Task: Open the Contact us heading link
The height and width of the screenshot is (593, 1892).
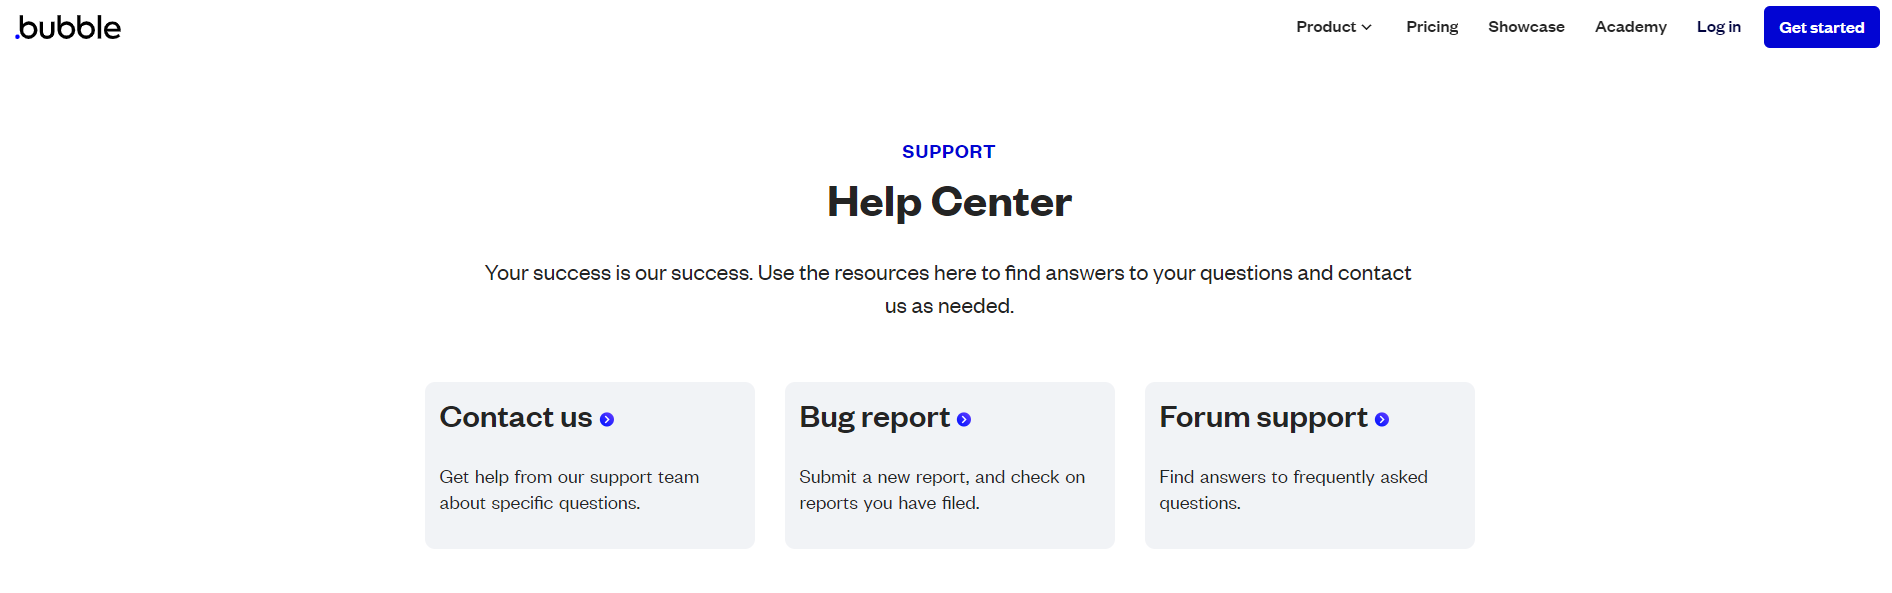Action: [x=516, y=417]
